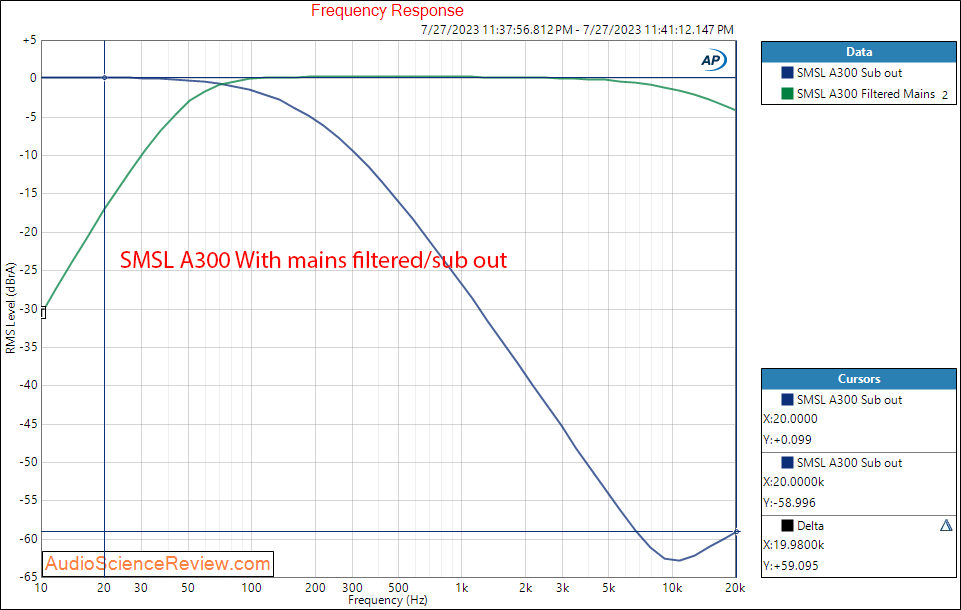Select the Data legend header
961x610 pixels.
coord(859,52)
